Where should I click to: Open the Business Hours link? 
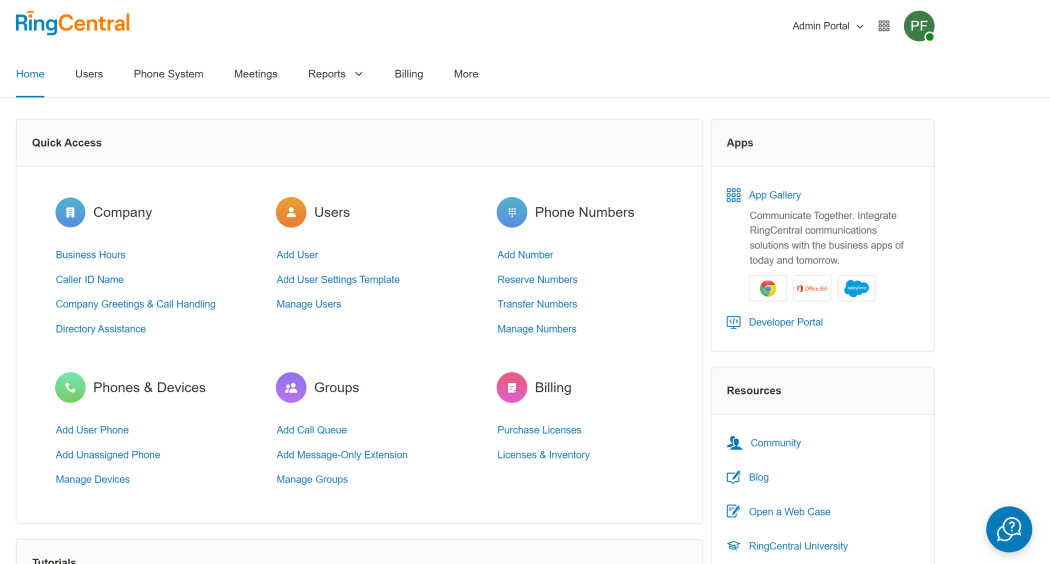pyautogui.click(x=91, y=255)
